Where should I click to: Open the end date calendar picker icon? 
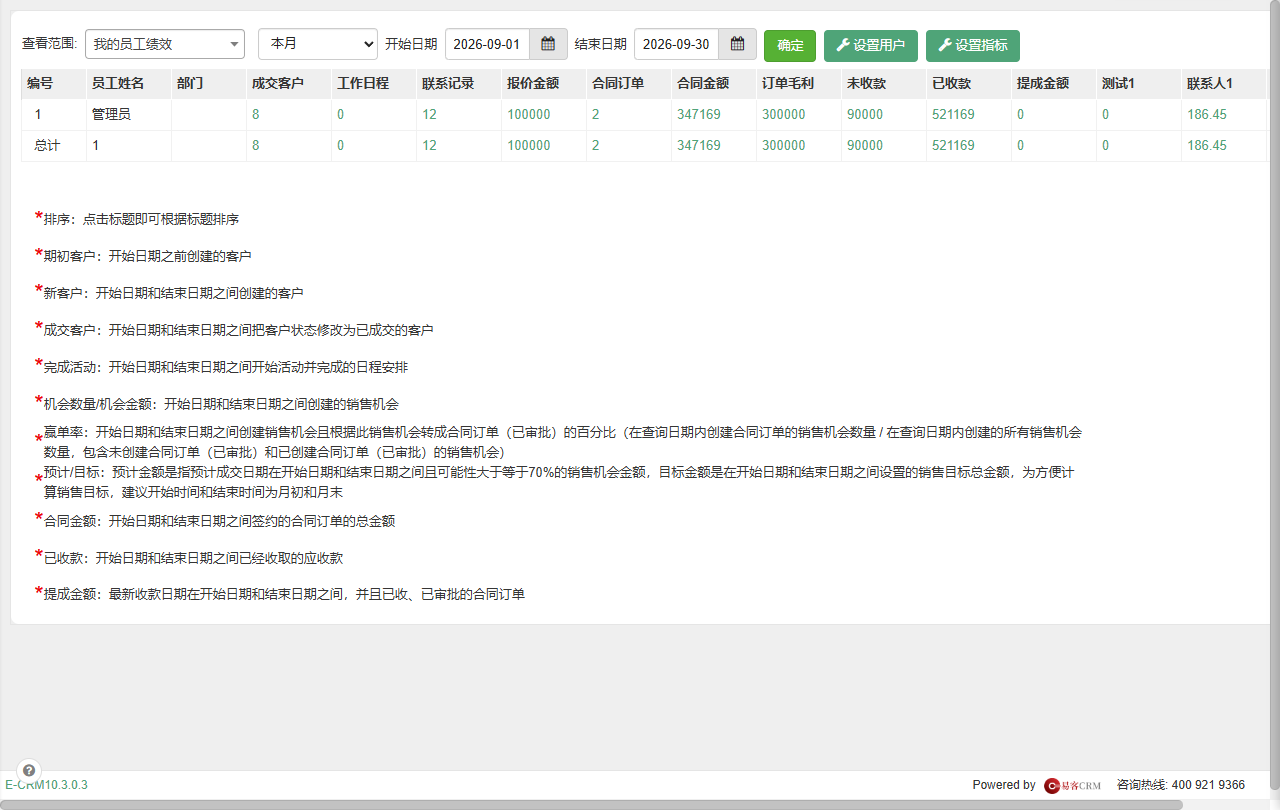[737, 44]
